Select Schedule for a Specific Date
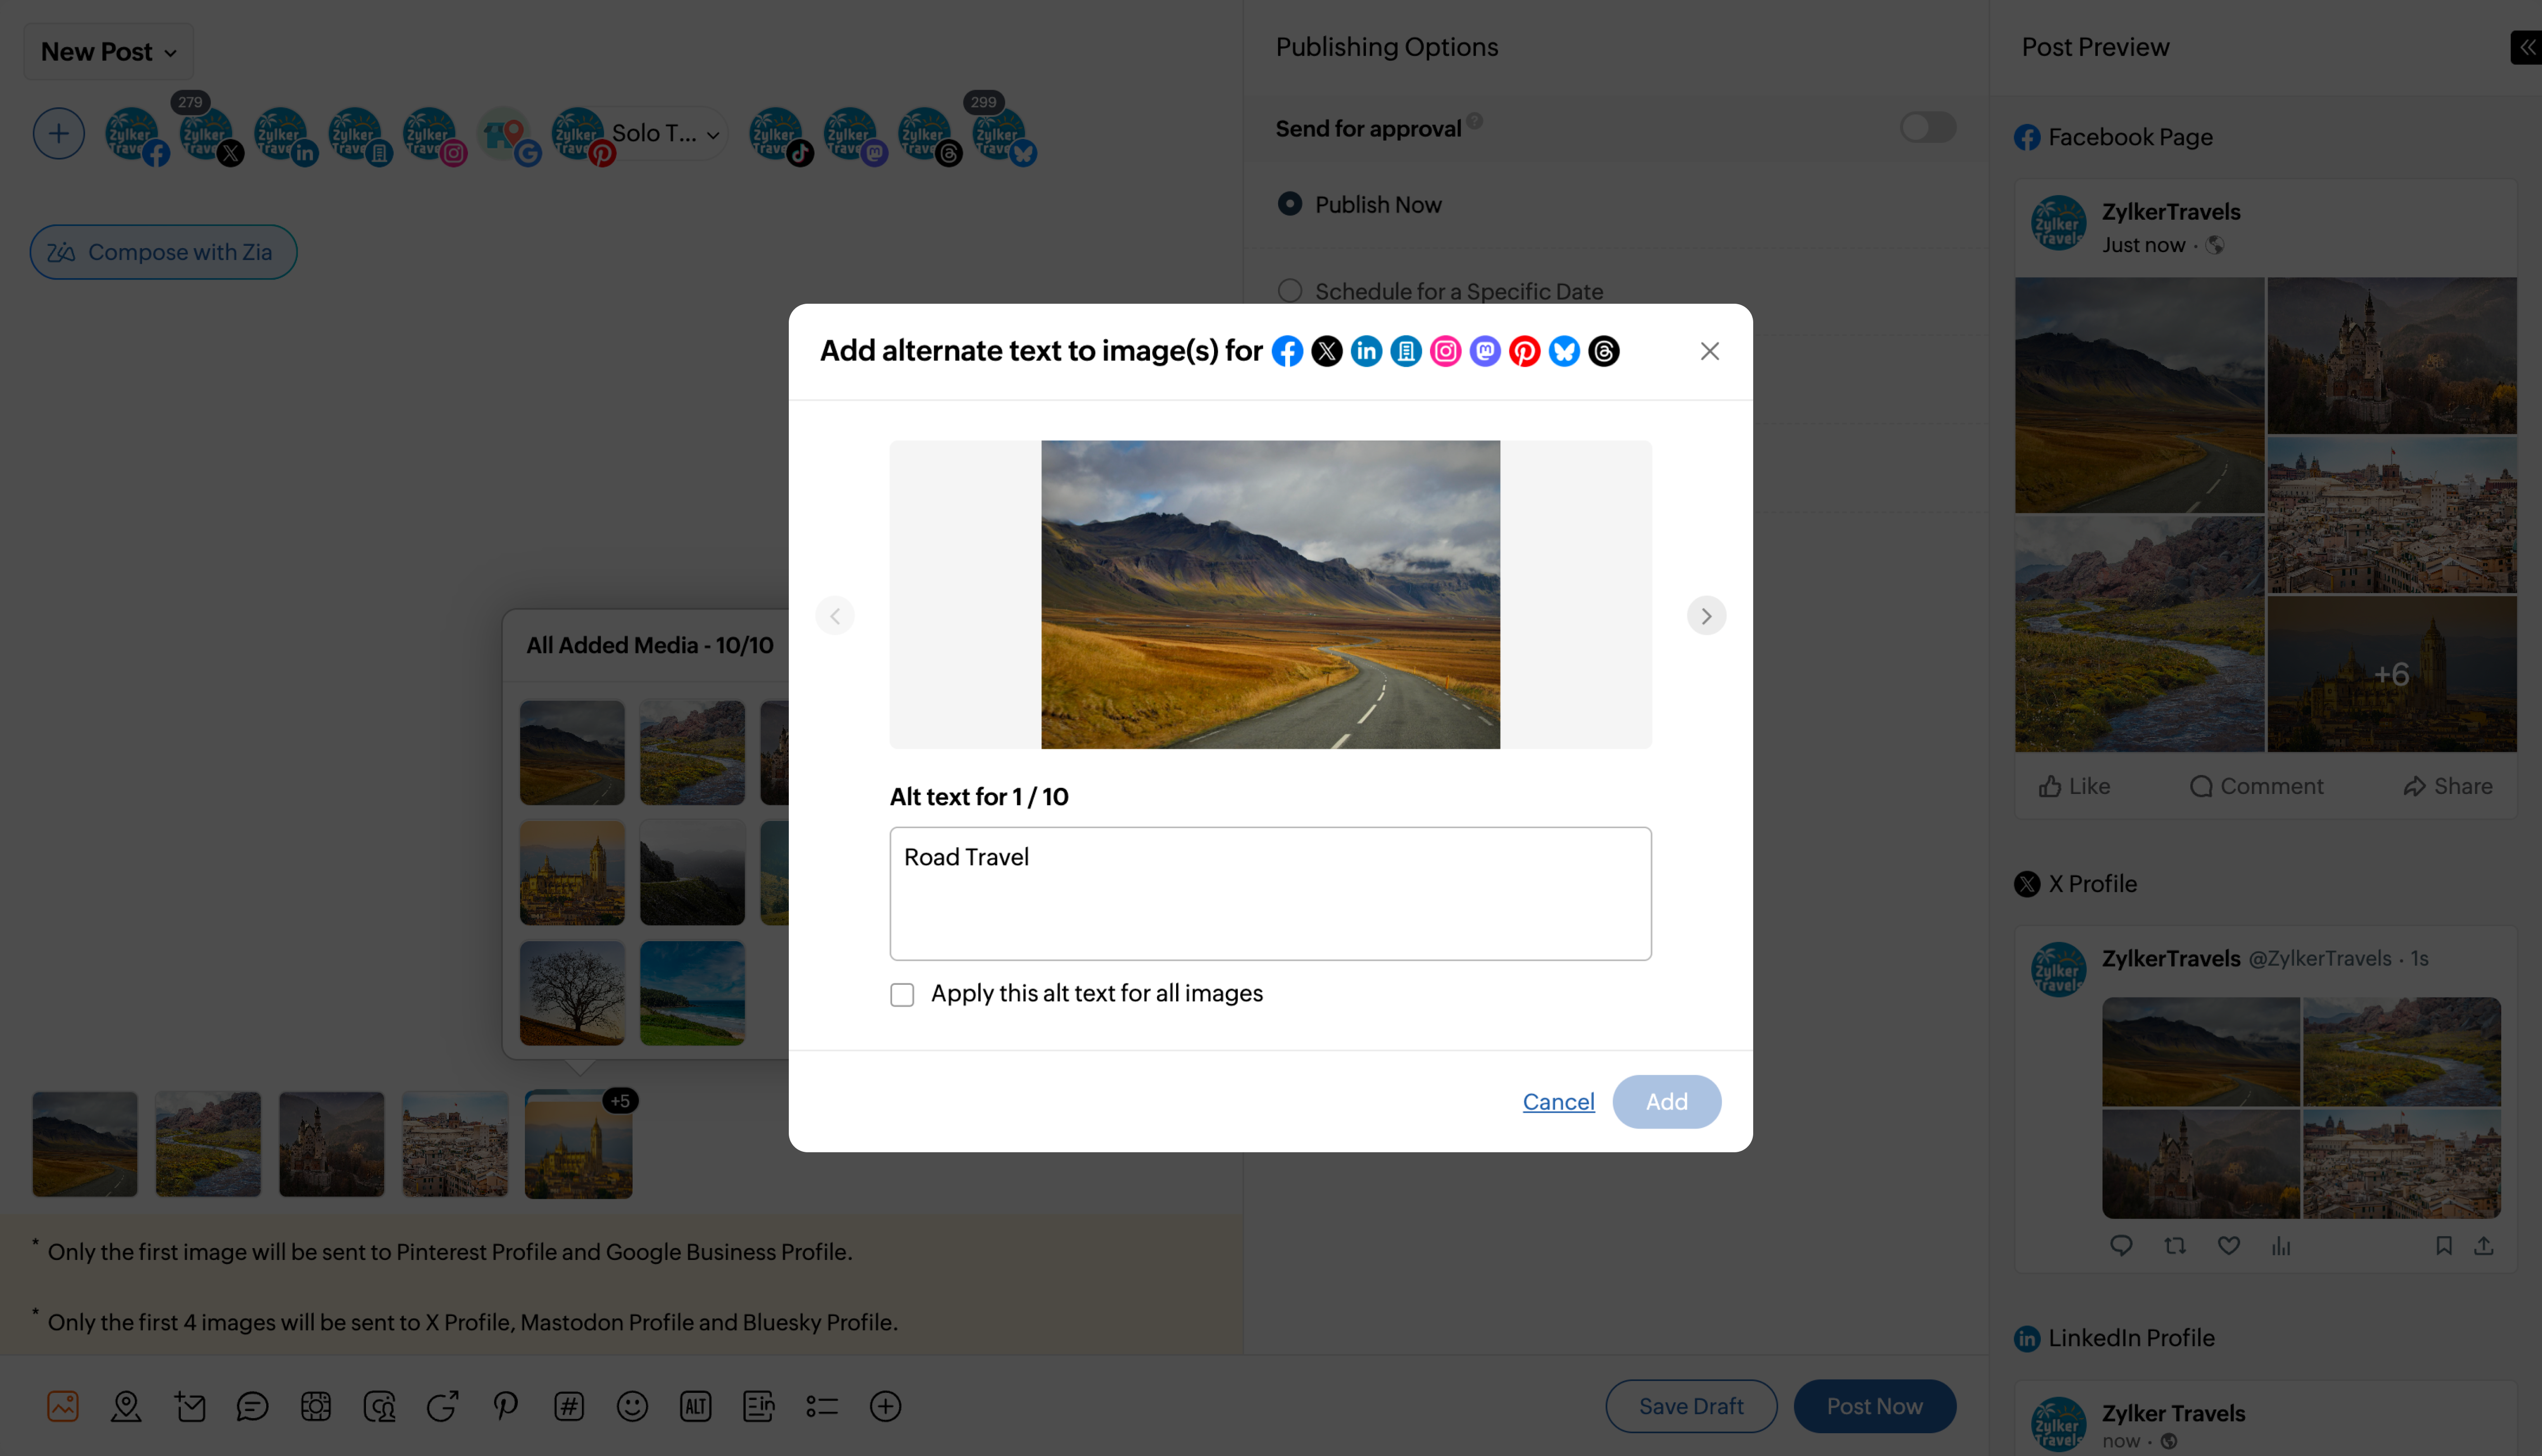The width and height of the screenshot is (2542, 1456). [1290, 291]
